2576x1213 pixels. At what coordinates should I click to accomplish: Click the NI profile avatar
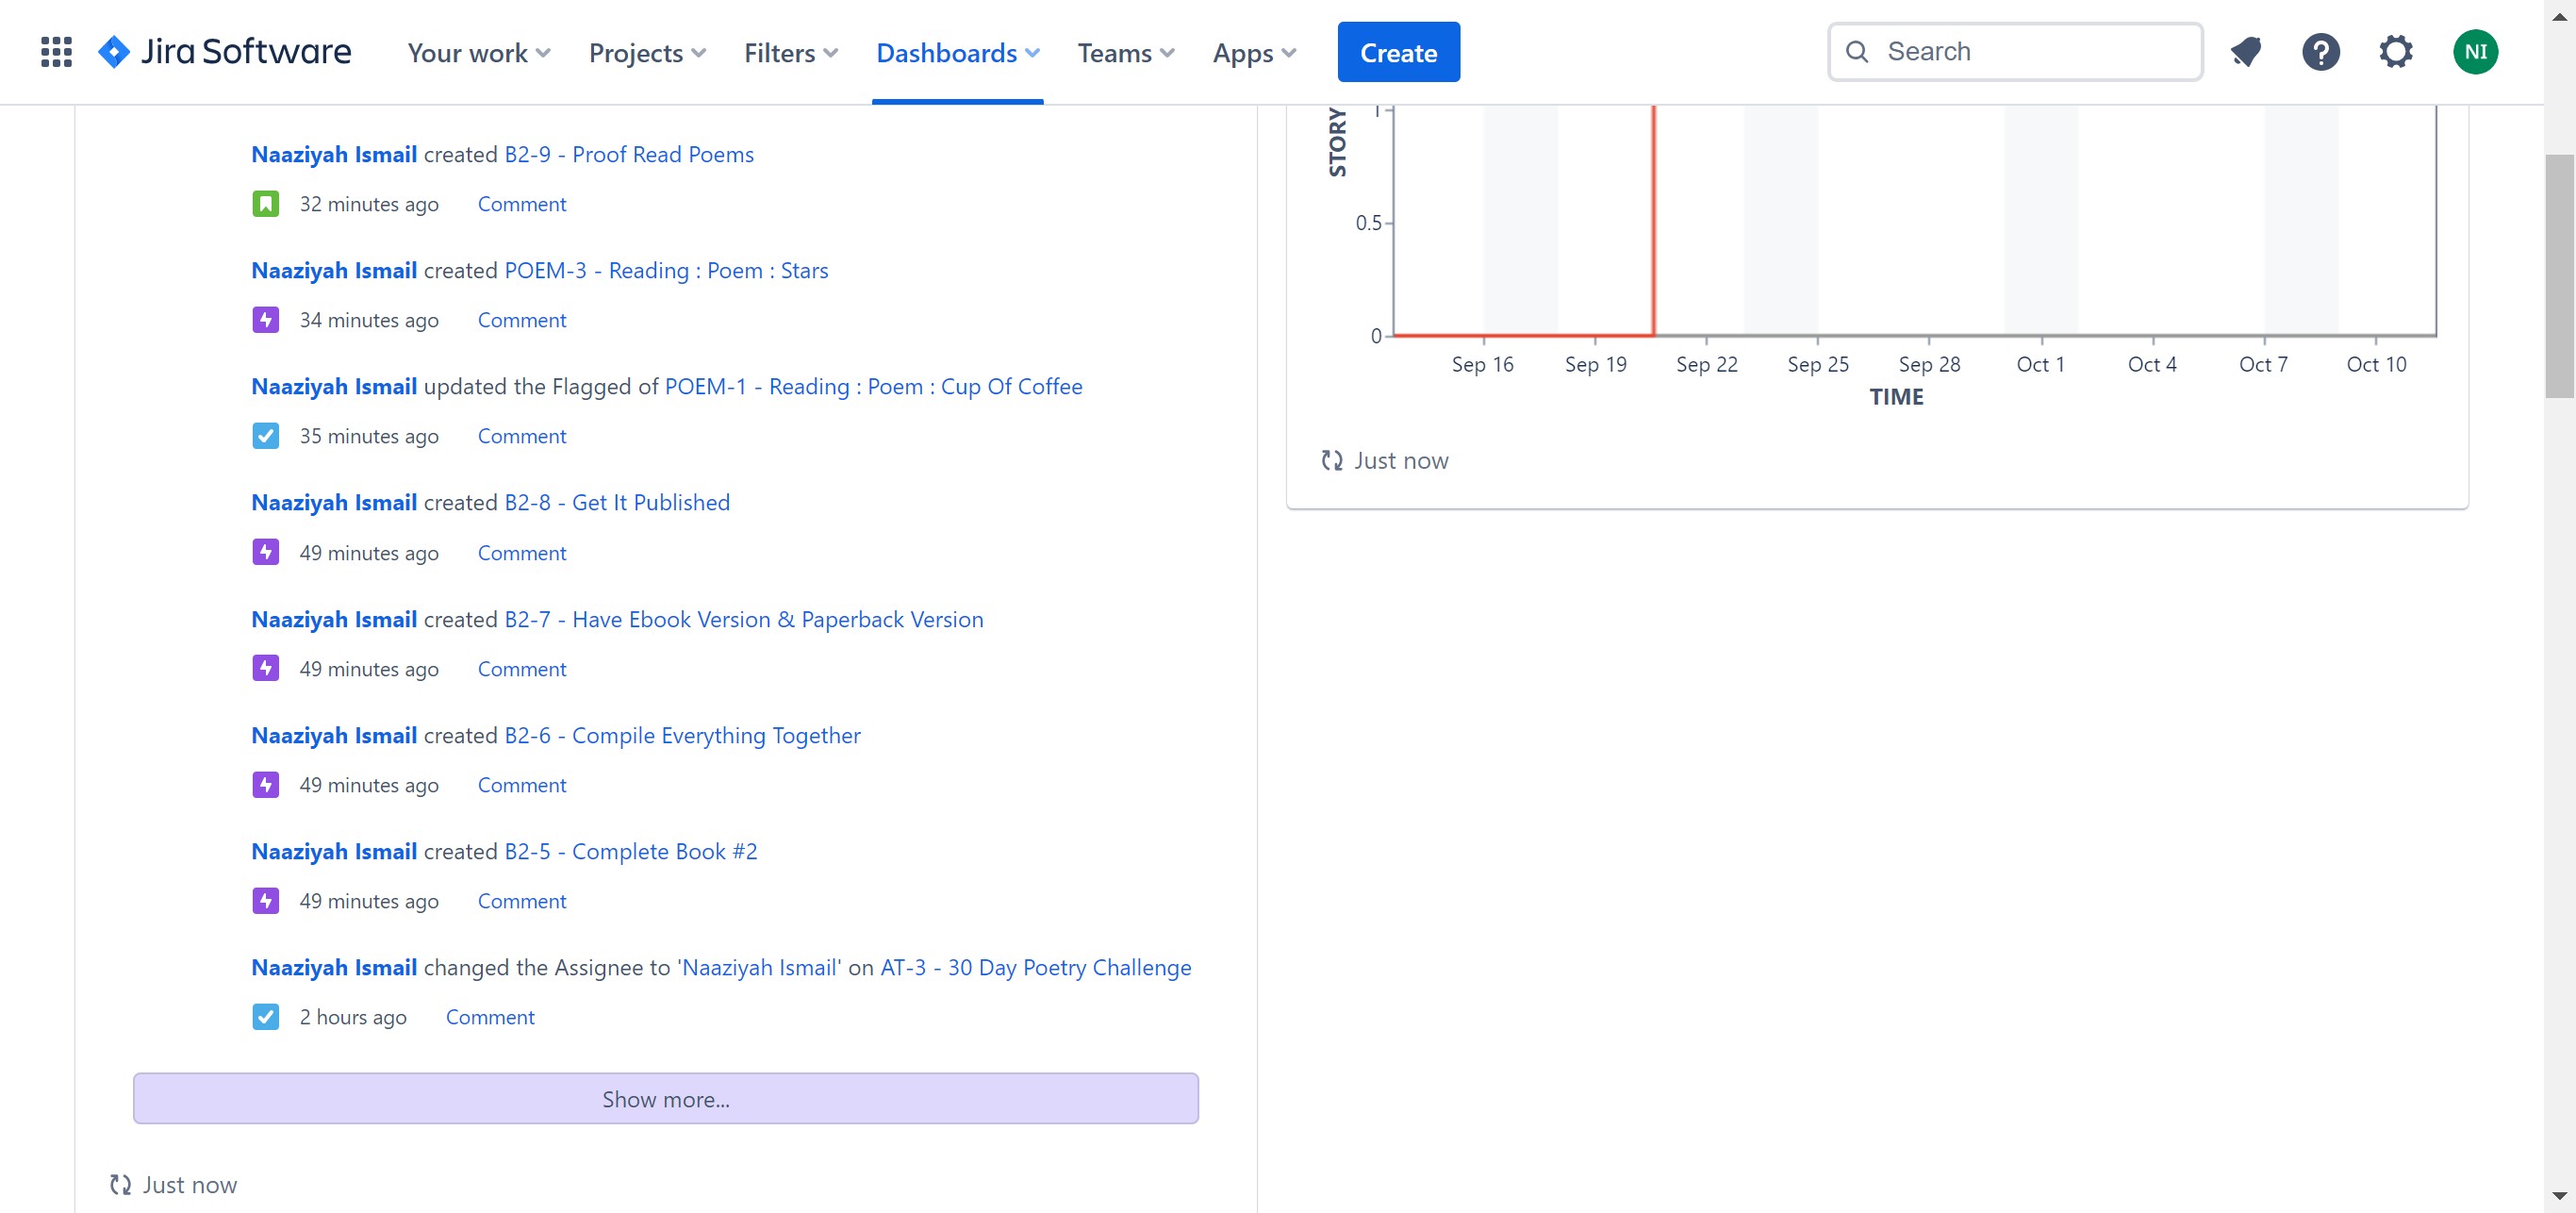pos(2475,52)
